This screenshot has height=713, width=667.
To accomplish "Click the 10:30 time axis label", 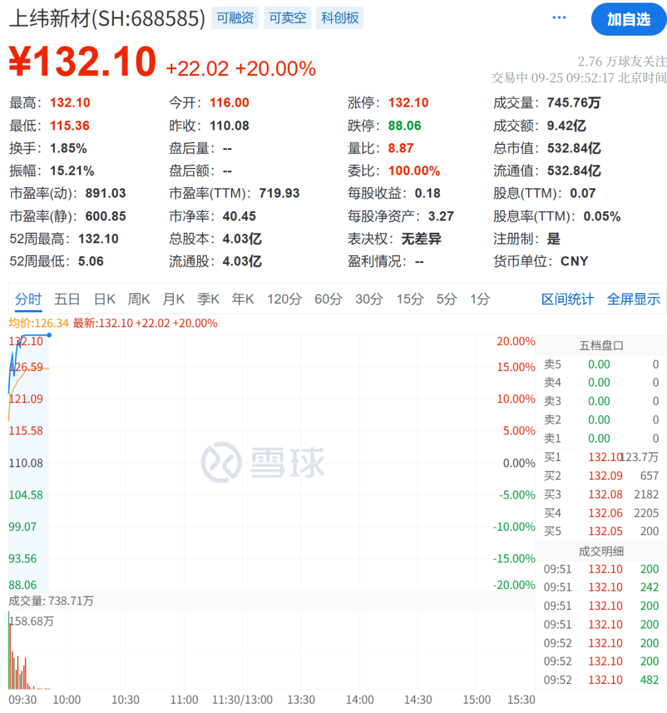I will 125,699.
